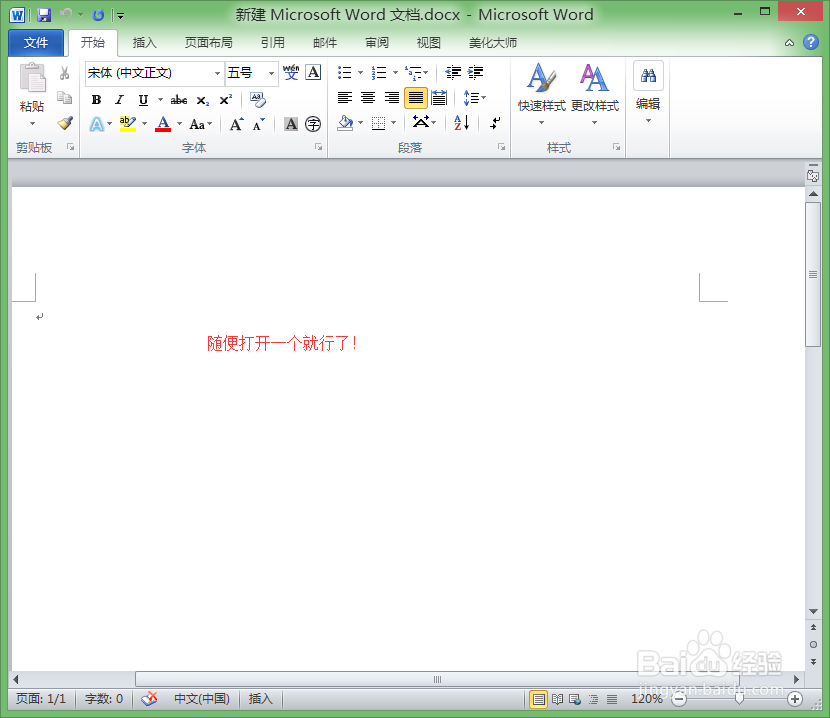Click the spelling check icon in status bar
The image size is (830, 718).
click(x=149, y=699)
